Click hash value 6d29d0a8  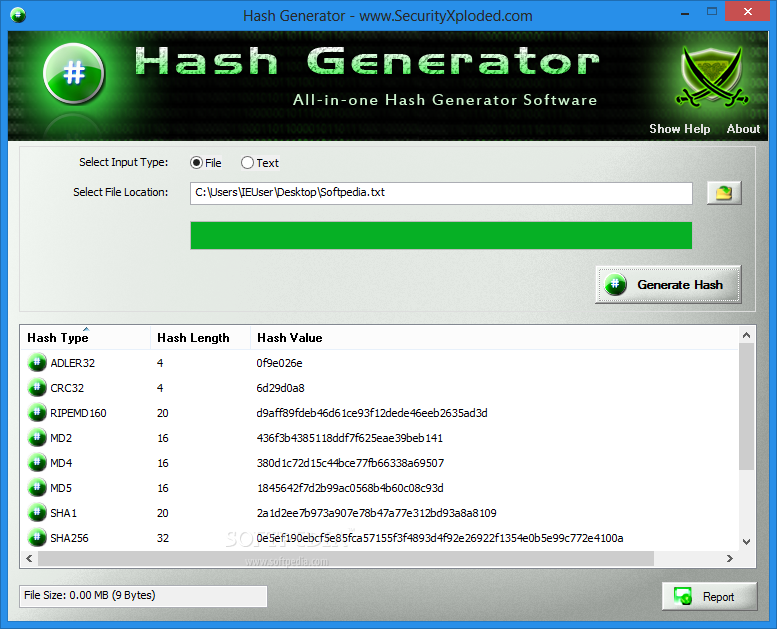click(x=280, y=388)
